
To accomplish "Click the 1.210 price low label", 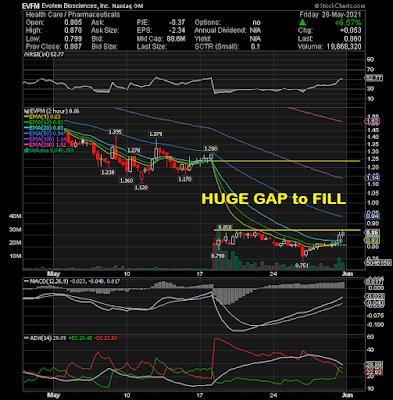I will (108, 172).
